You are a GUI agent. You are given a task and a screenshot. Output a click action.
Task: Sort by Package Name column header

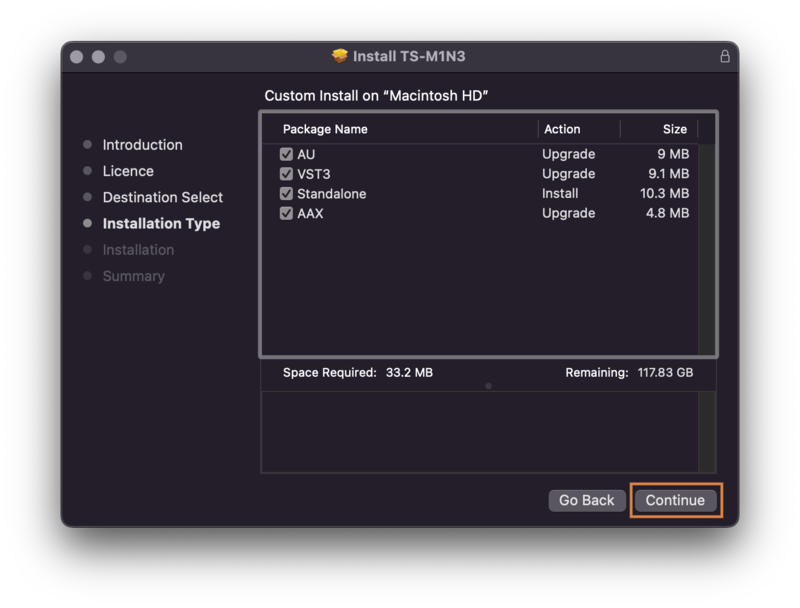pos(325,129)
